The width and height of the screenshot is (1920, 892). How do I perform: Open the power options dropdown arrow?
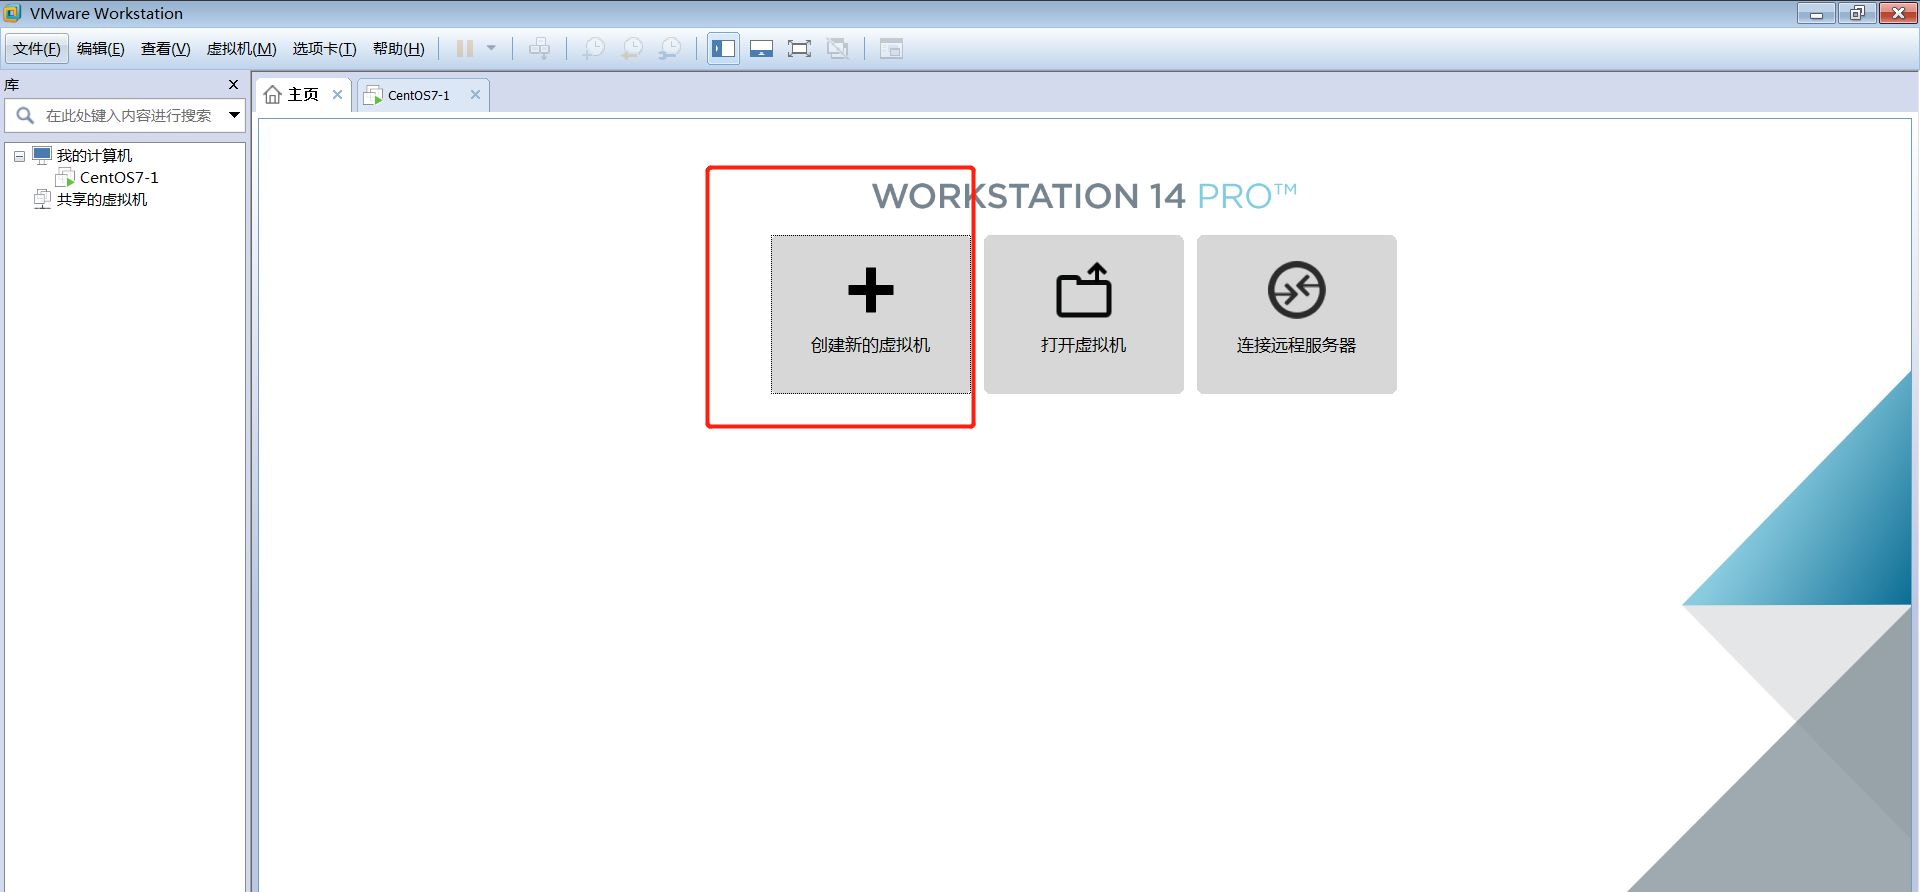(x=491, y=48)
